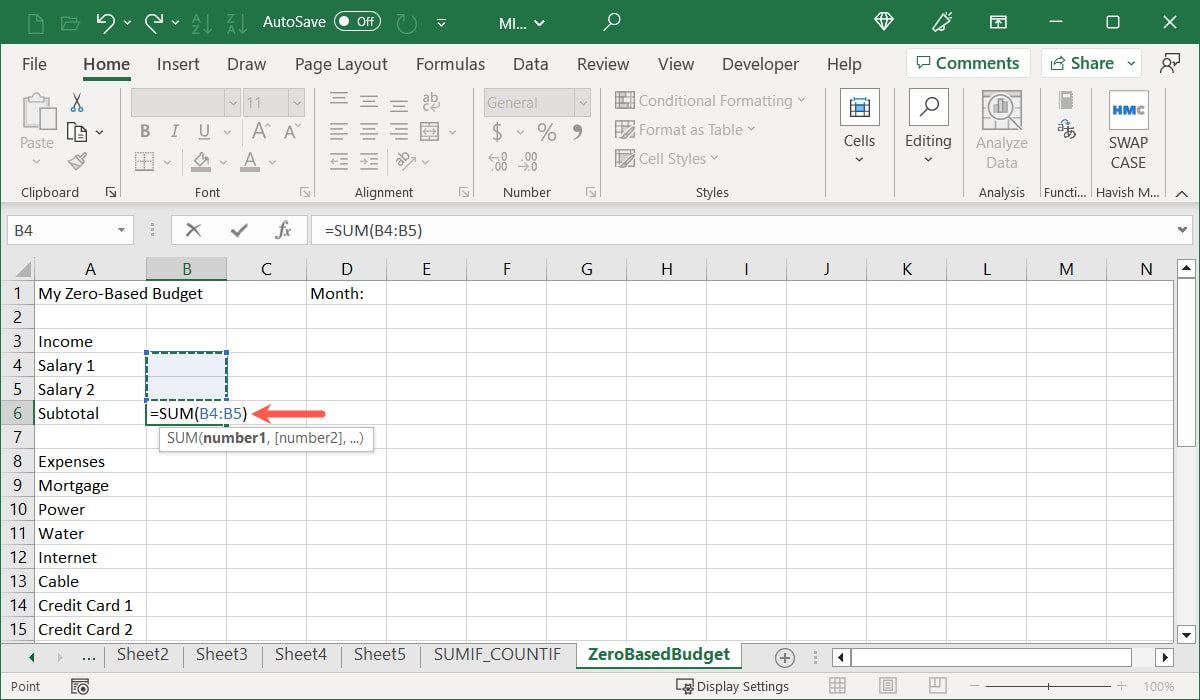Apply Percent Style formatting
The width and height of the screenshot is (1200, 700).
(x=546, y=131)
